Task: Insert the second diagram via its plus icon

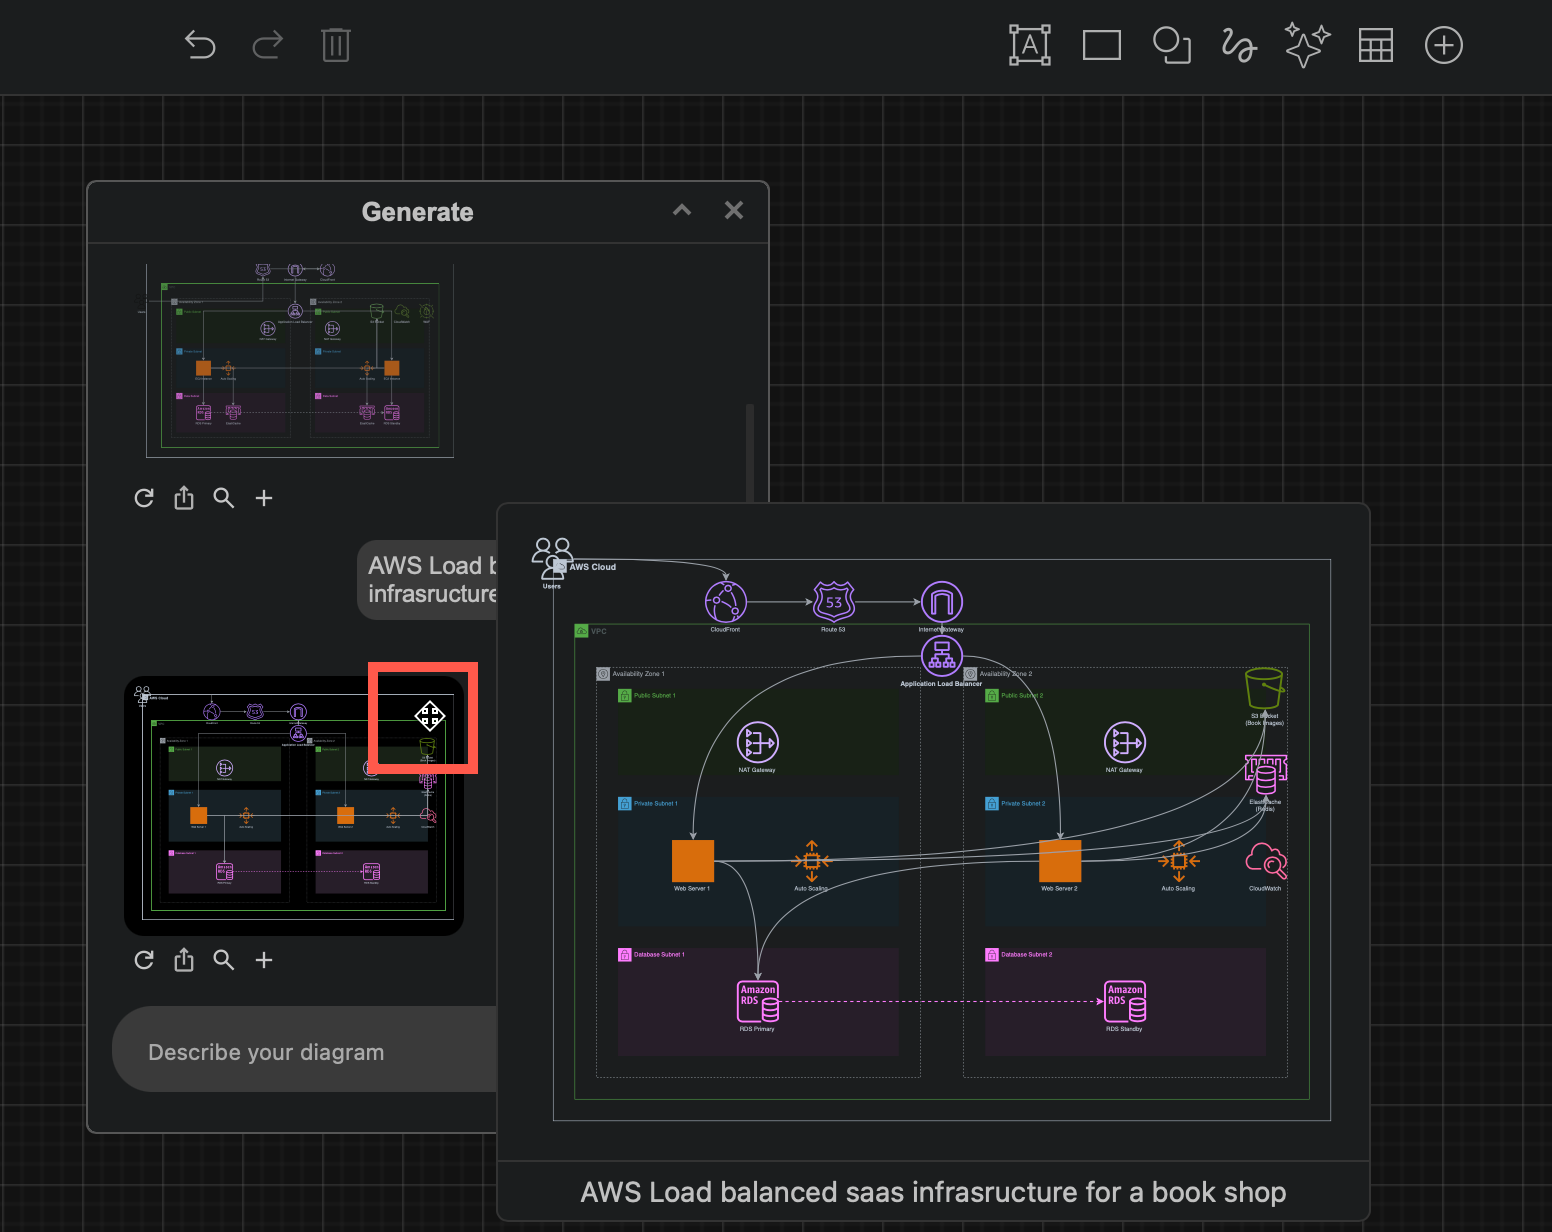Action: 263,959
